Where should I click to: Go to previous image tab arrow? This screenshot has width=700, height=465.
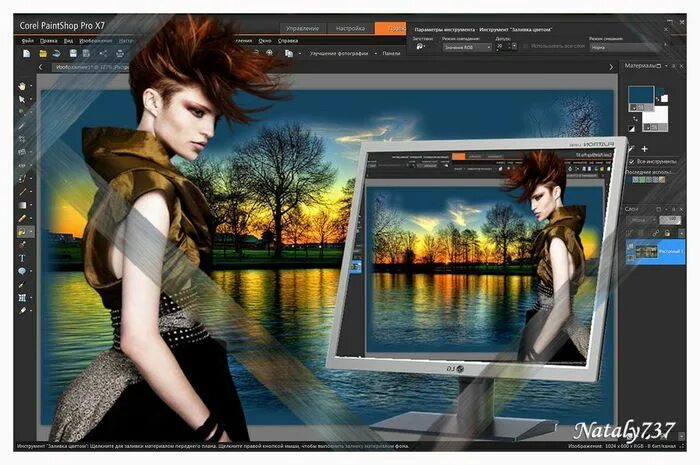click(x=41, y=67)
